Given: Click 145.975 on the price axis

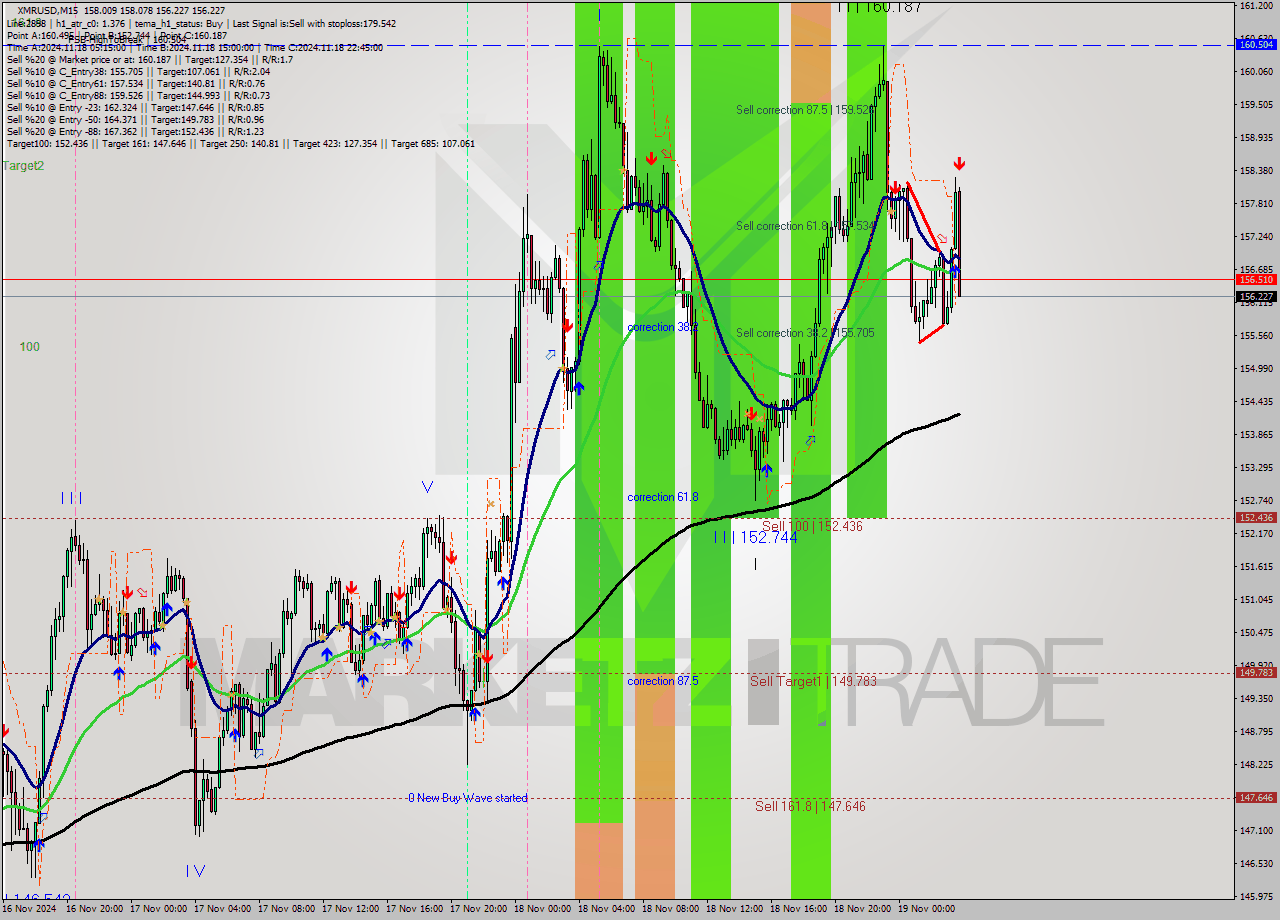Looking at the screenshot, I should click(x=1256, y=897).
